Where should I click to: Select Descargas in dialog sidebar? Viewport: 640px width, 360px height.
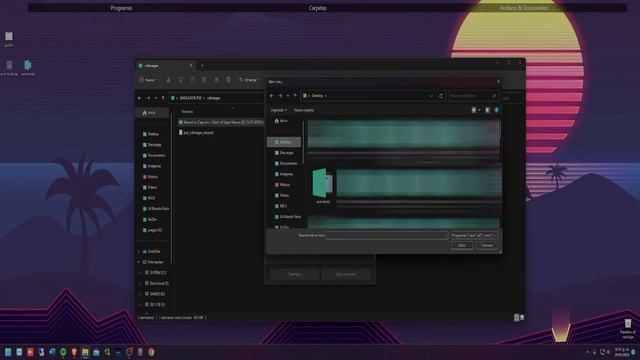pyautogui.click(x=284, y=153)
